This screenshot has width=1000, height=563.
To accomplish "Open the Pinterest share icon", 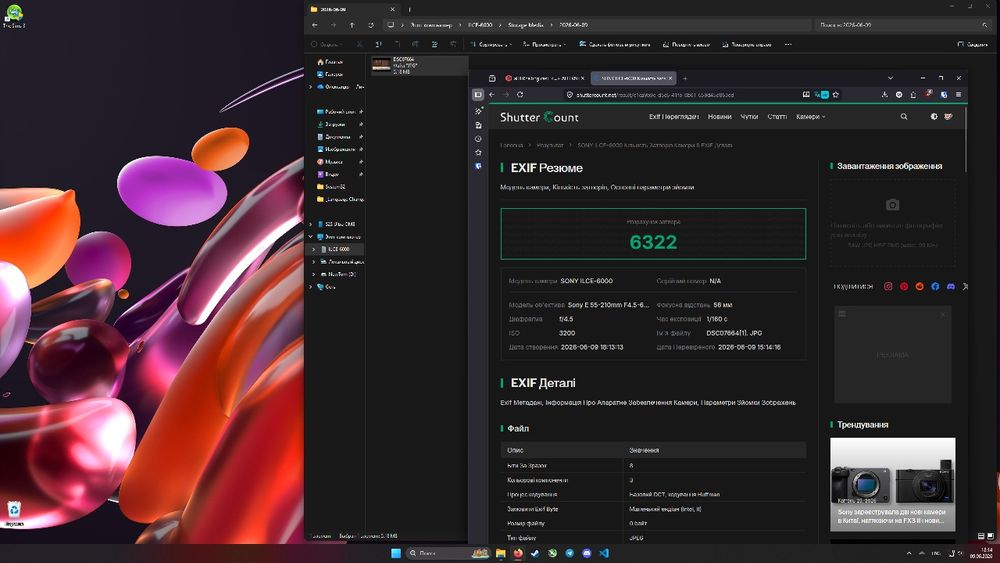I will pos(904,286).
